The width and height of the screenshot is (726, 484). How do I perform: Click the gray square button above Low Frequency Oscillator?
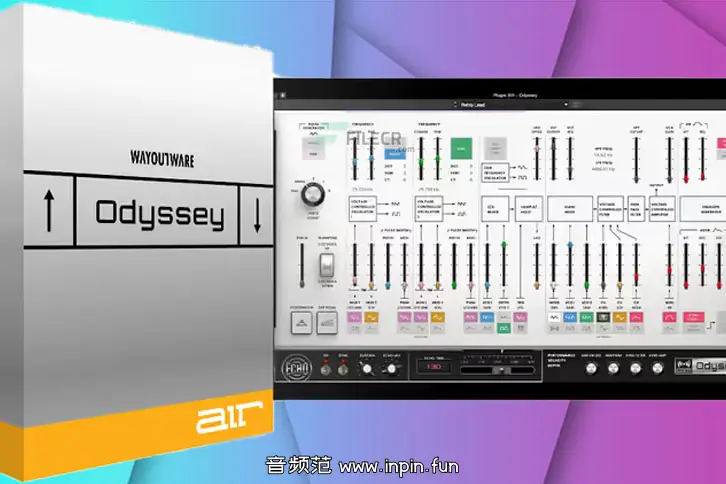tap(495, 149)
